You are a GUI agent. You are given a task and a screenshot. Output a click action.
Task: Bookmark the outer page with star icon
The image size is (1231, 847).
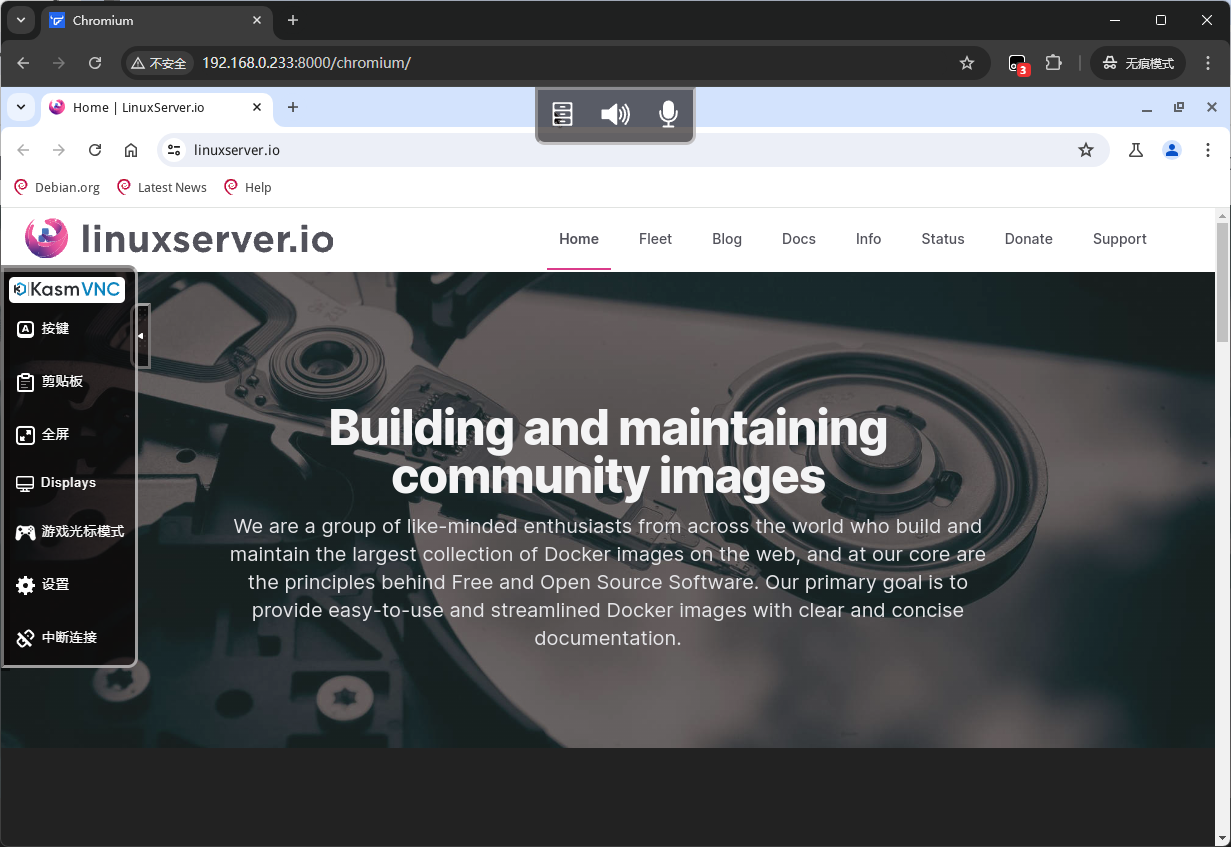click(x=967, y=63)
